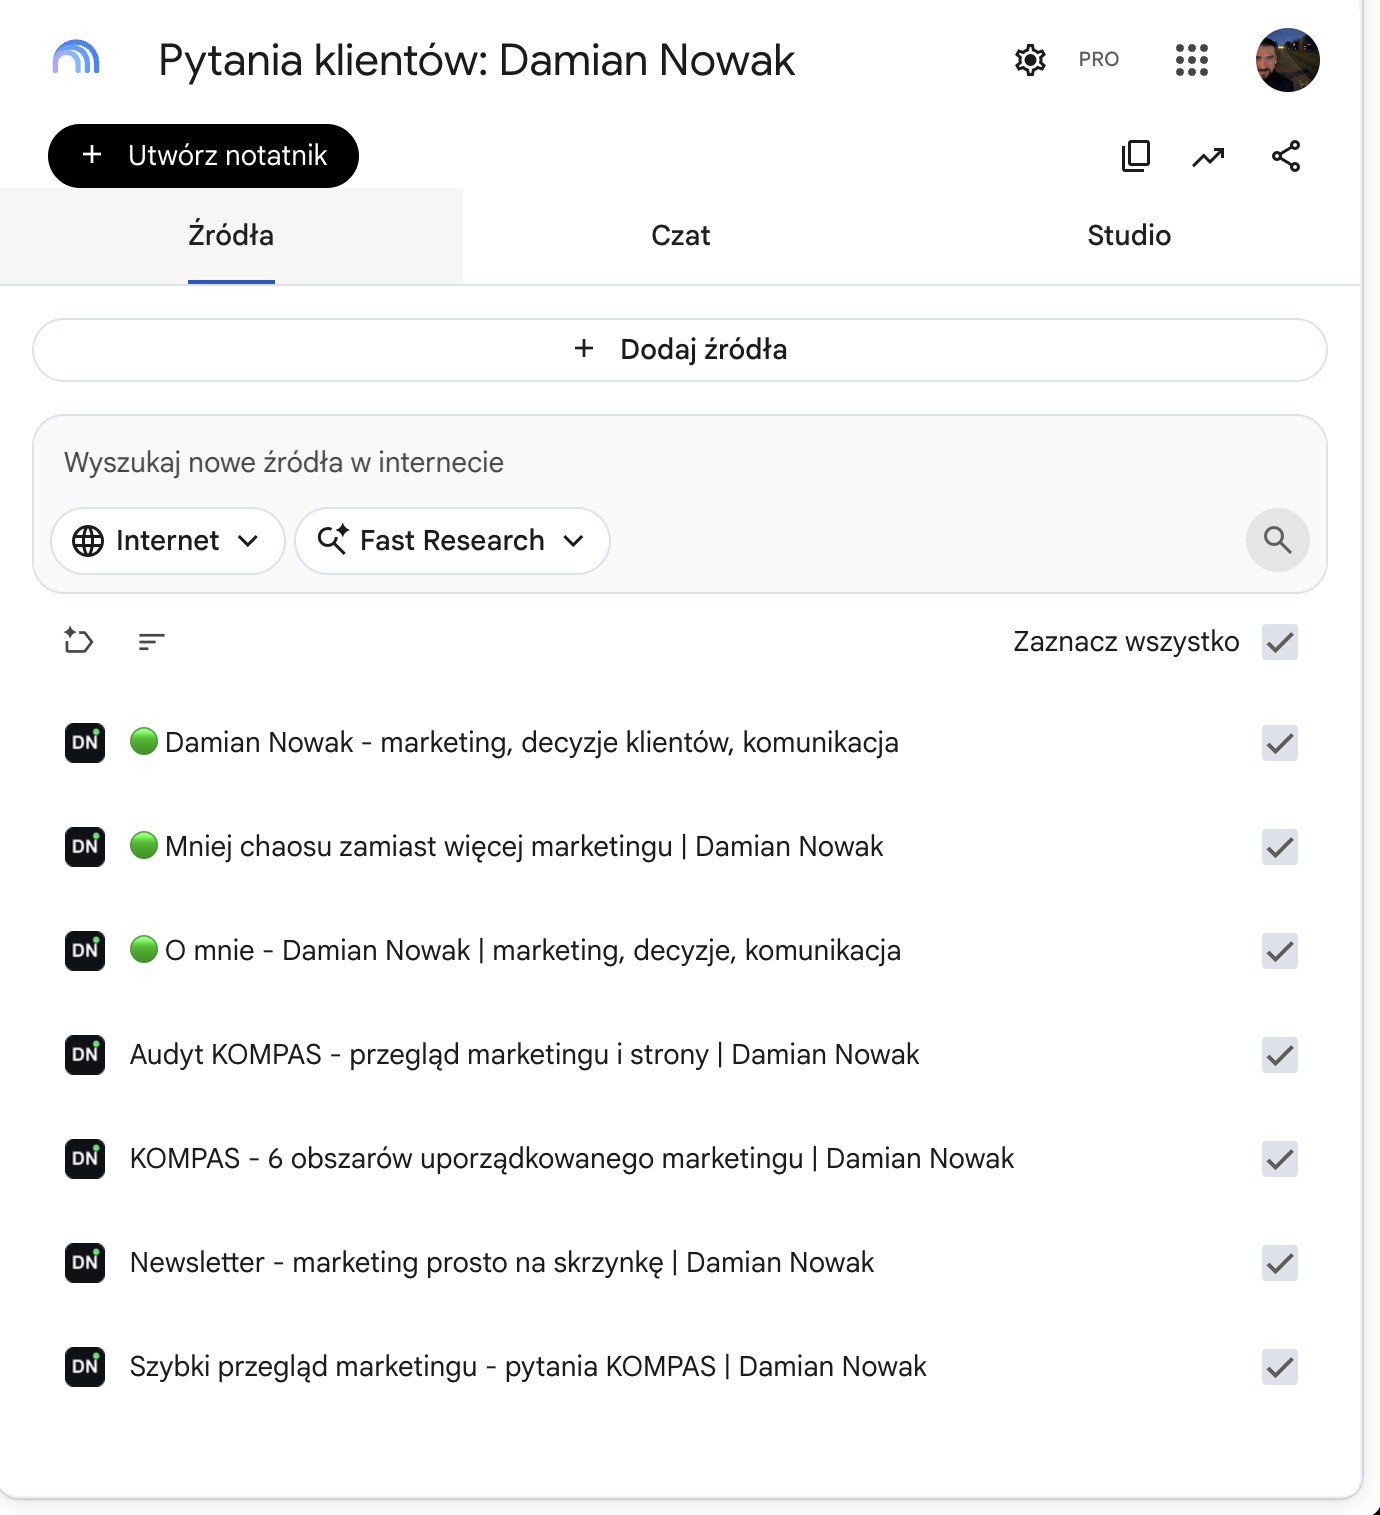The height and width of the screenshot is (1515, 1380).
Task: Open source Audyt KOMPAS - przegląd marketingu
Action: tap(524, 1054)
